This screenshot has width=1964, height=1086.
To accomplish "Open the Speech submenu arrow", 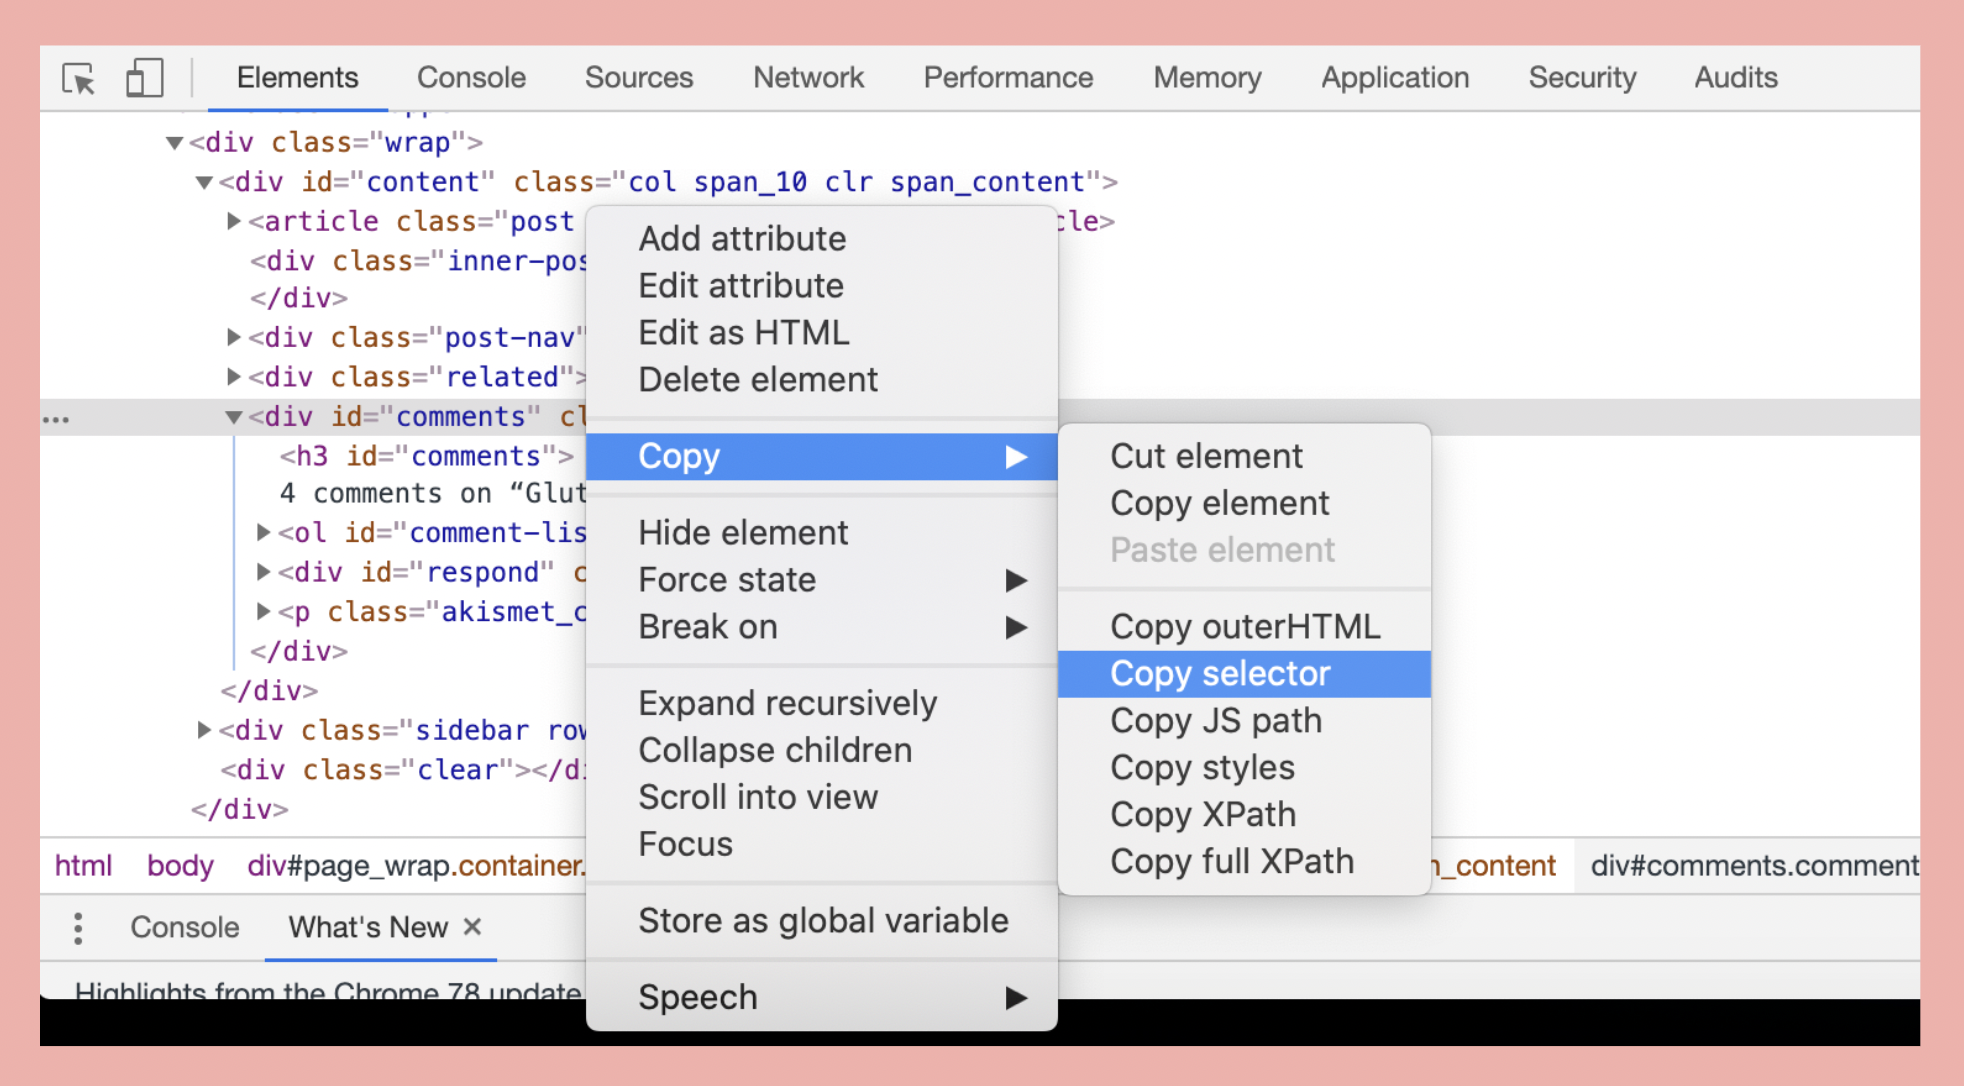I will pyautogui.click(x=1018, y=996).
